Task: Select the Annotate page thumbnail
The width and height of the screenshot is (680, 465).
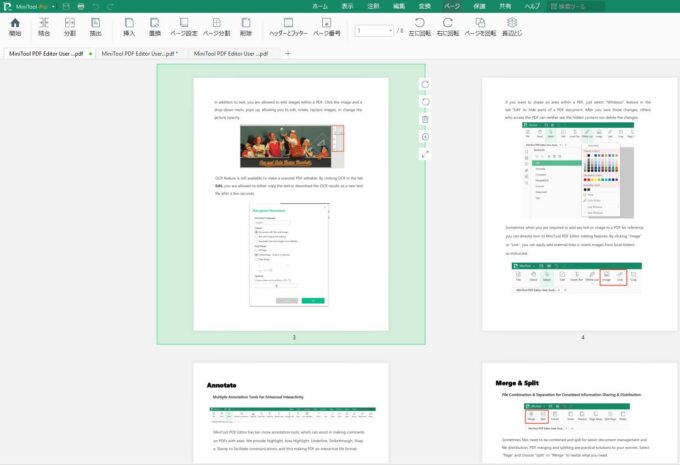Action: (x=291, y=413)
